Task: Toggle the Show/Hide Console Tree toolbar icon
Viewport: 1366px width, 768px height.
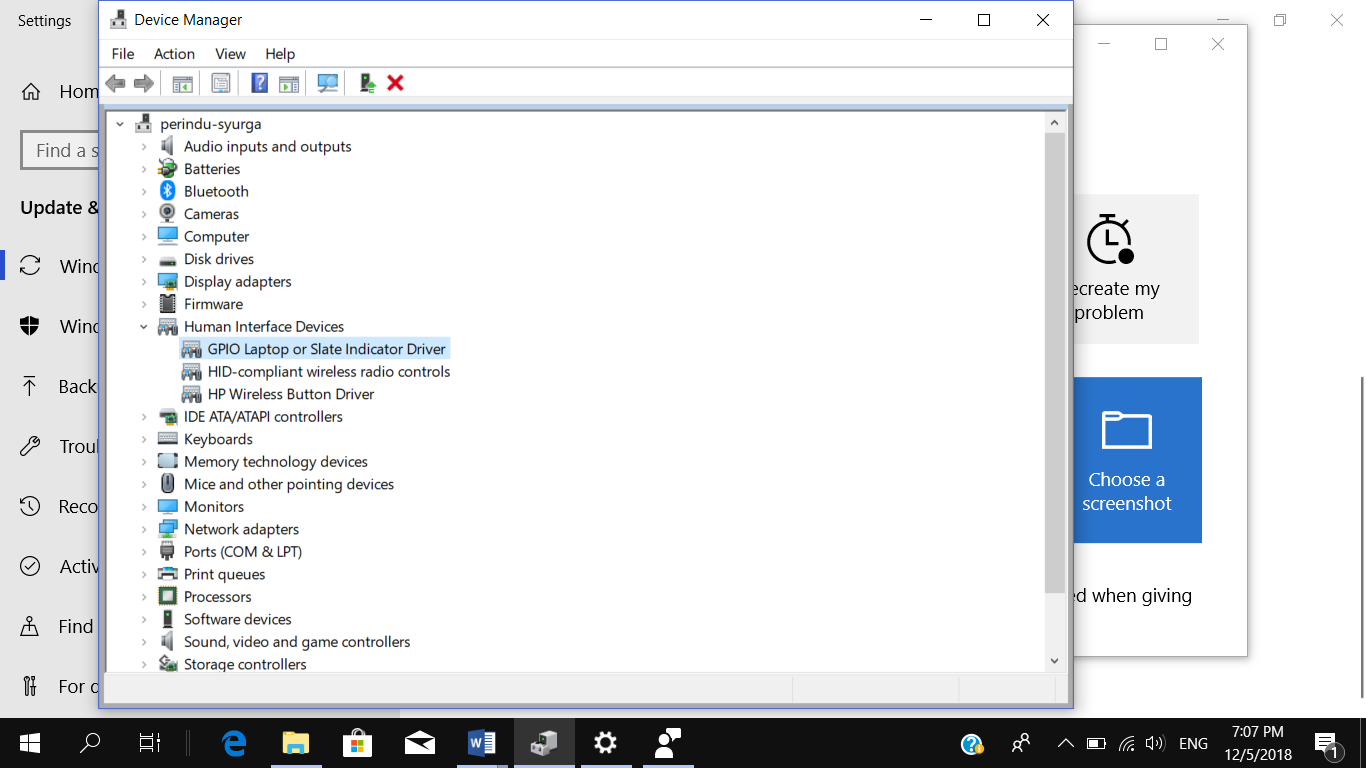Action: pos(182,83)
